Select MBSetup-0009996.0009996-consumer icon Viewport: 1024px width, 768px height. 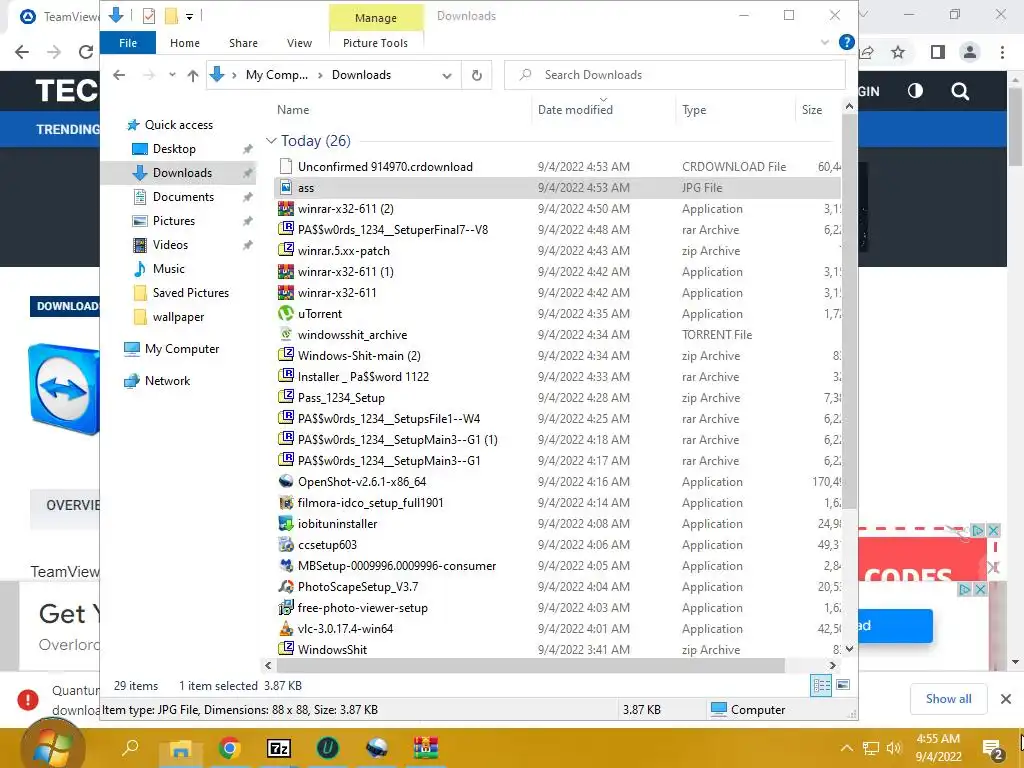pyautogui.click(x=285, y=566)
